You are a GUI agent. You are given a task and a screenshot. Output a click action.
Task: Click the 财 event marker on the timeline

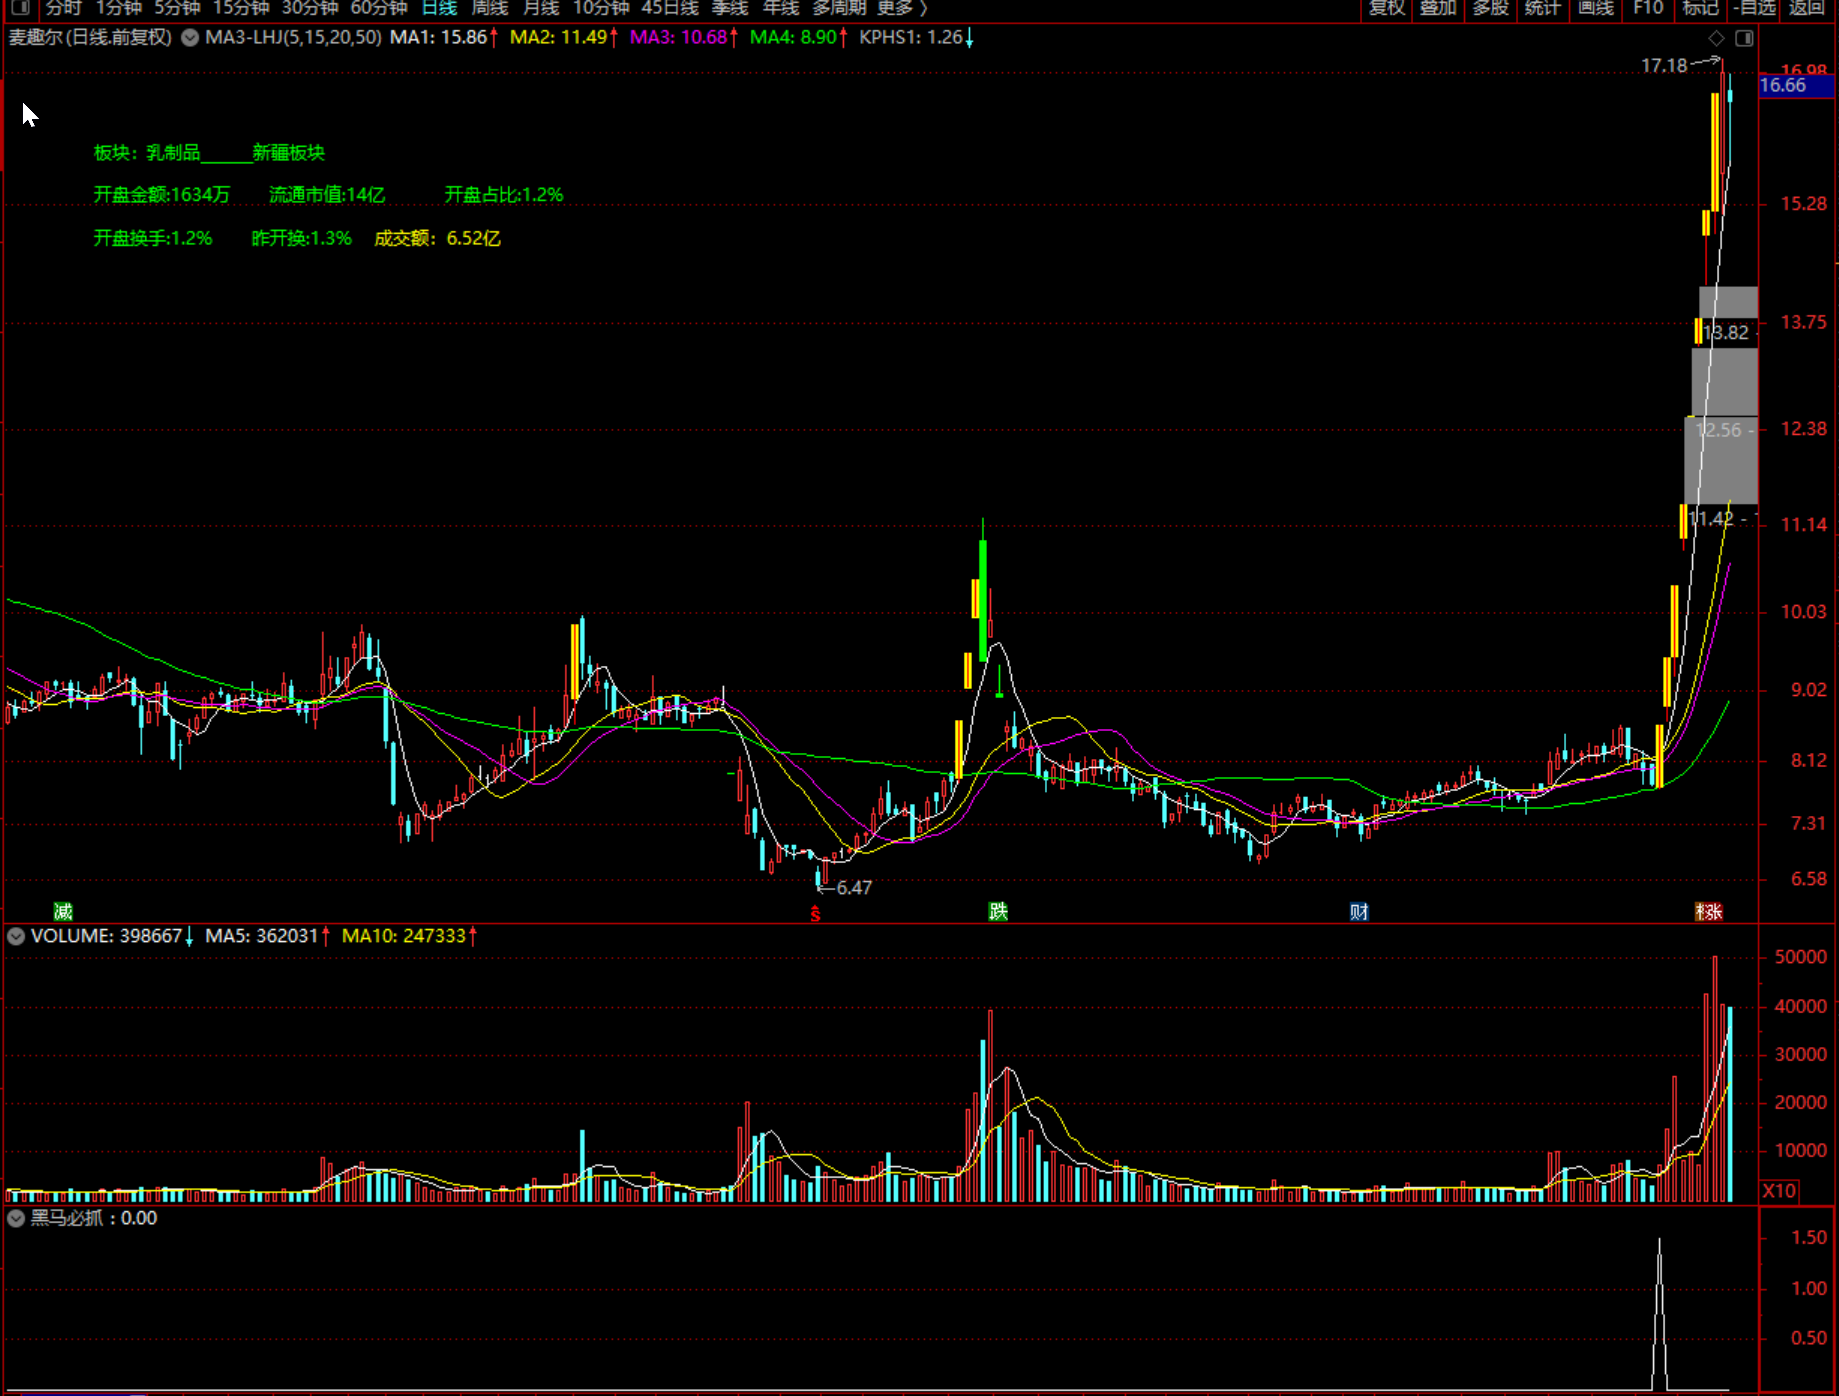(x=1358, y=911)
